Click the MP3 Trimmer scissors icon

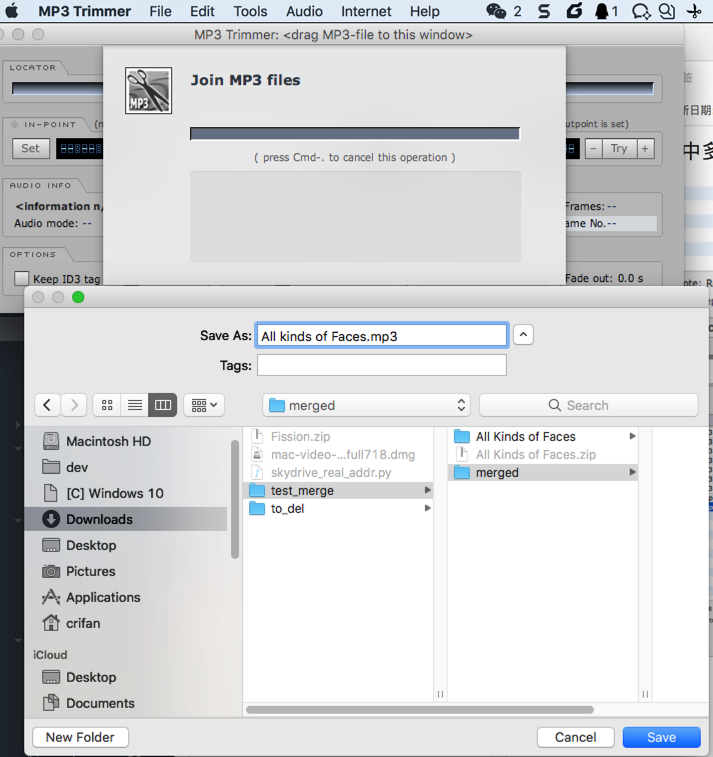pyautogui.click(x=148, y=90)
